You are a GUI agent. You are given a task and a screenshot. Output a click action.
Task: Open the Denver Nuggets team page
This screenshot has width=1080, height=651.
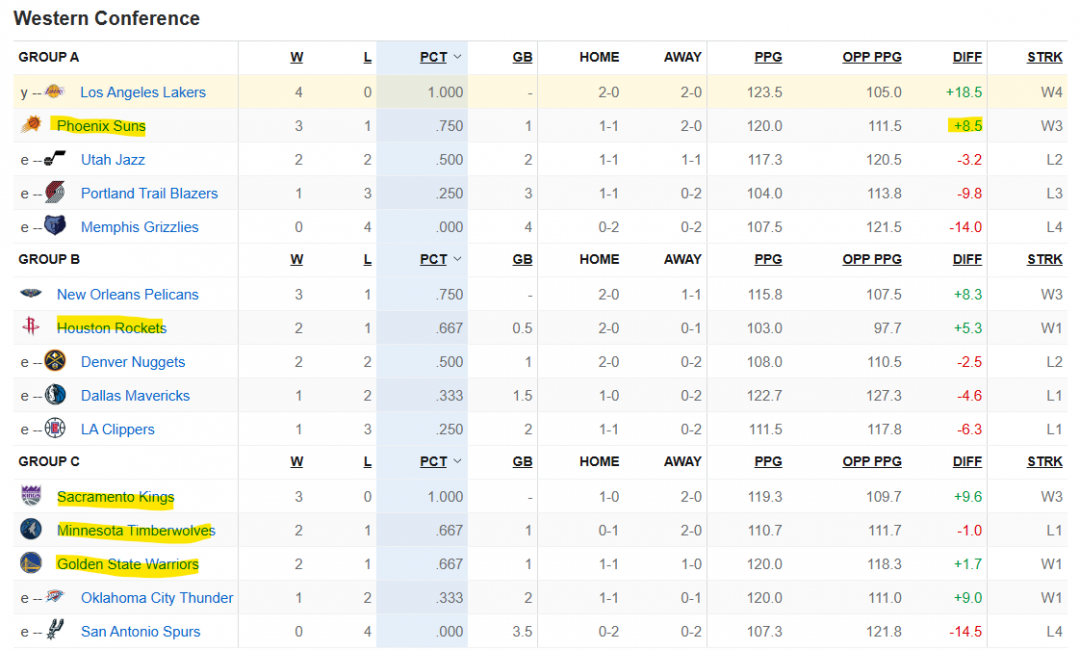pyautogui.click(x=133, y=362)
